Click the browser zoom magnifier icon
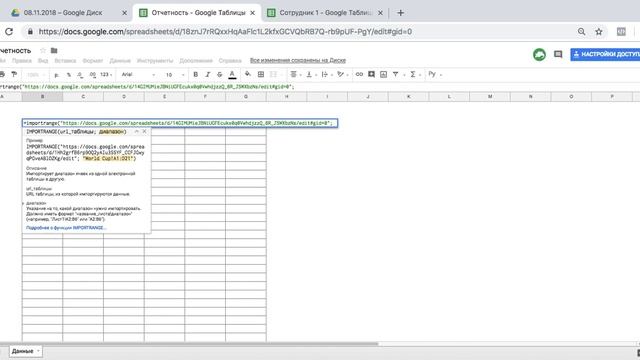 point(581,31)
